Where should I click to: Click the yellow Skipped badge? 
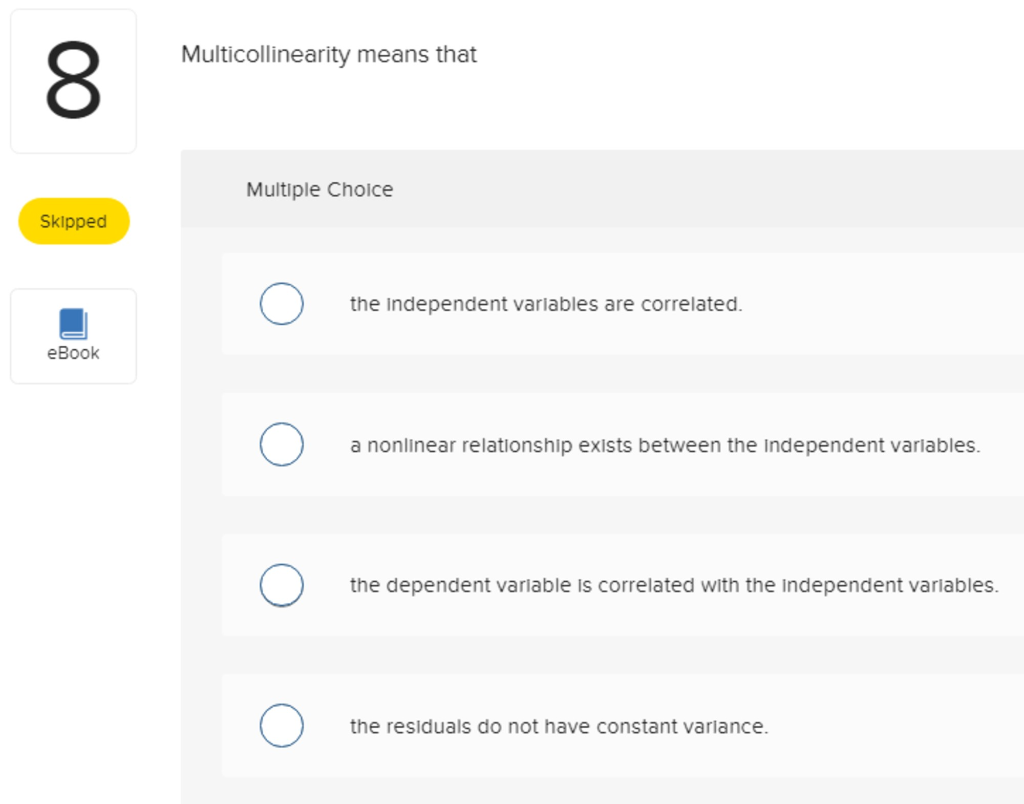73,221
